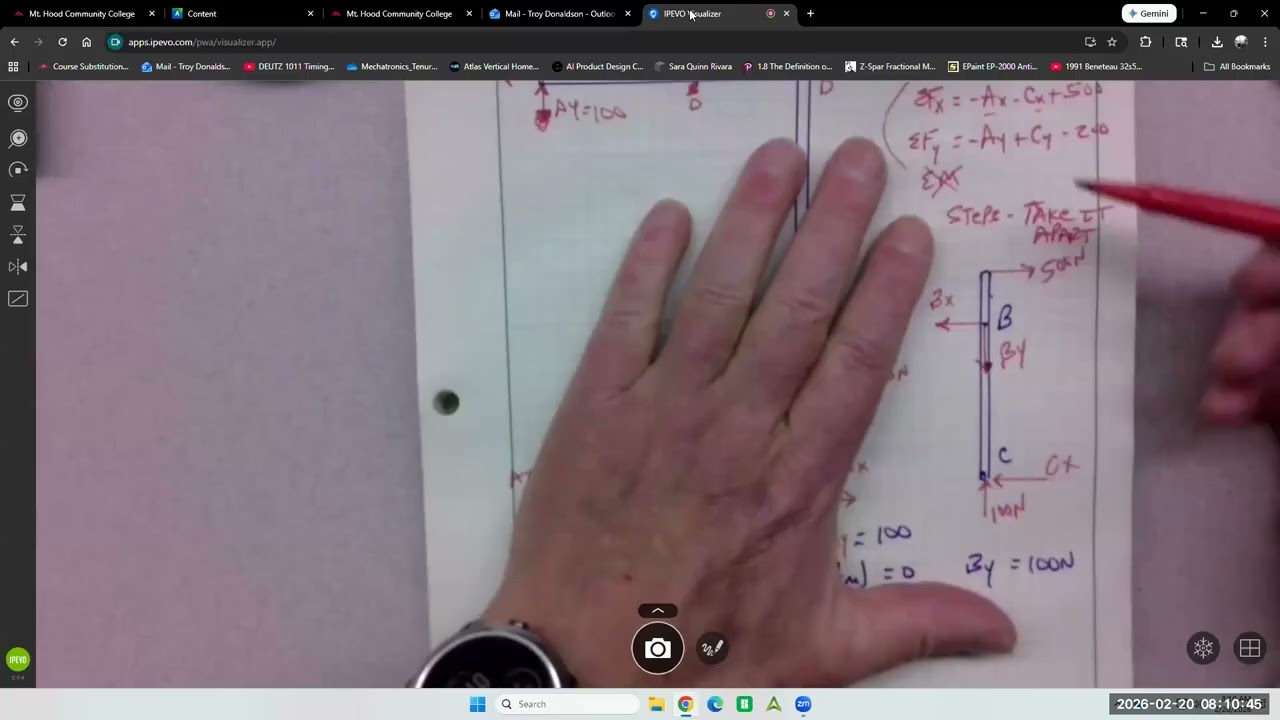Image resolution: width=1280 pixels, height=720 pixels.
Task: Go back using browser back arrow
Action: (14, 42)
